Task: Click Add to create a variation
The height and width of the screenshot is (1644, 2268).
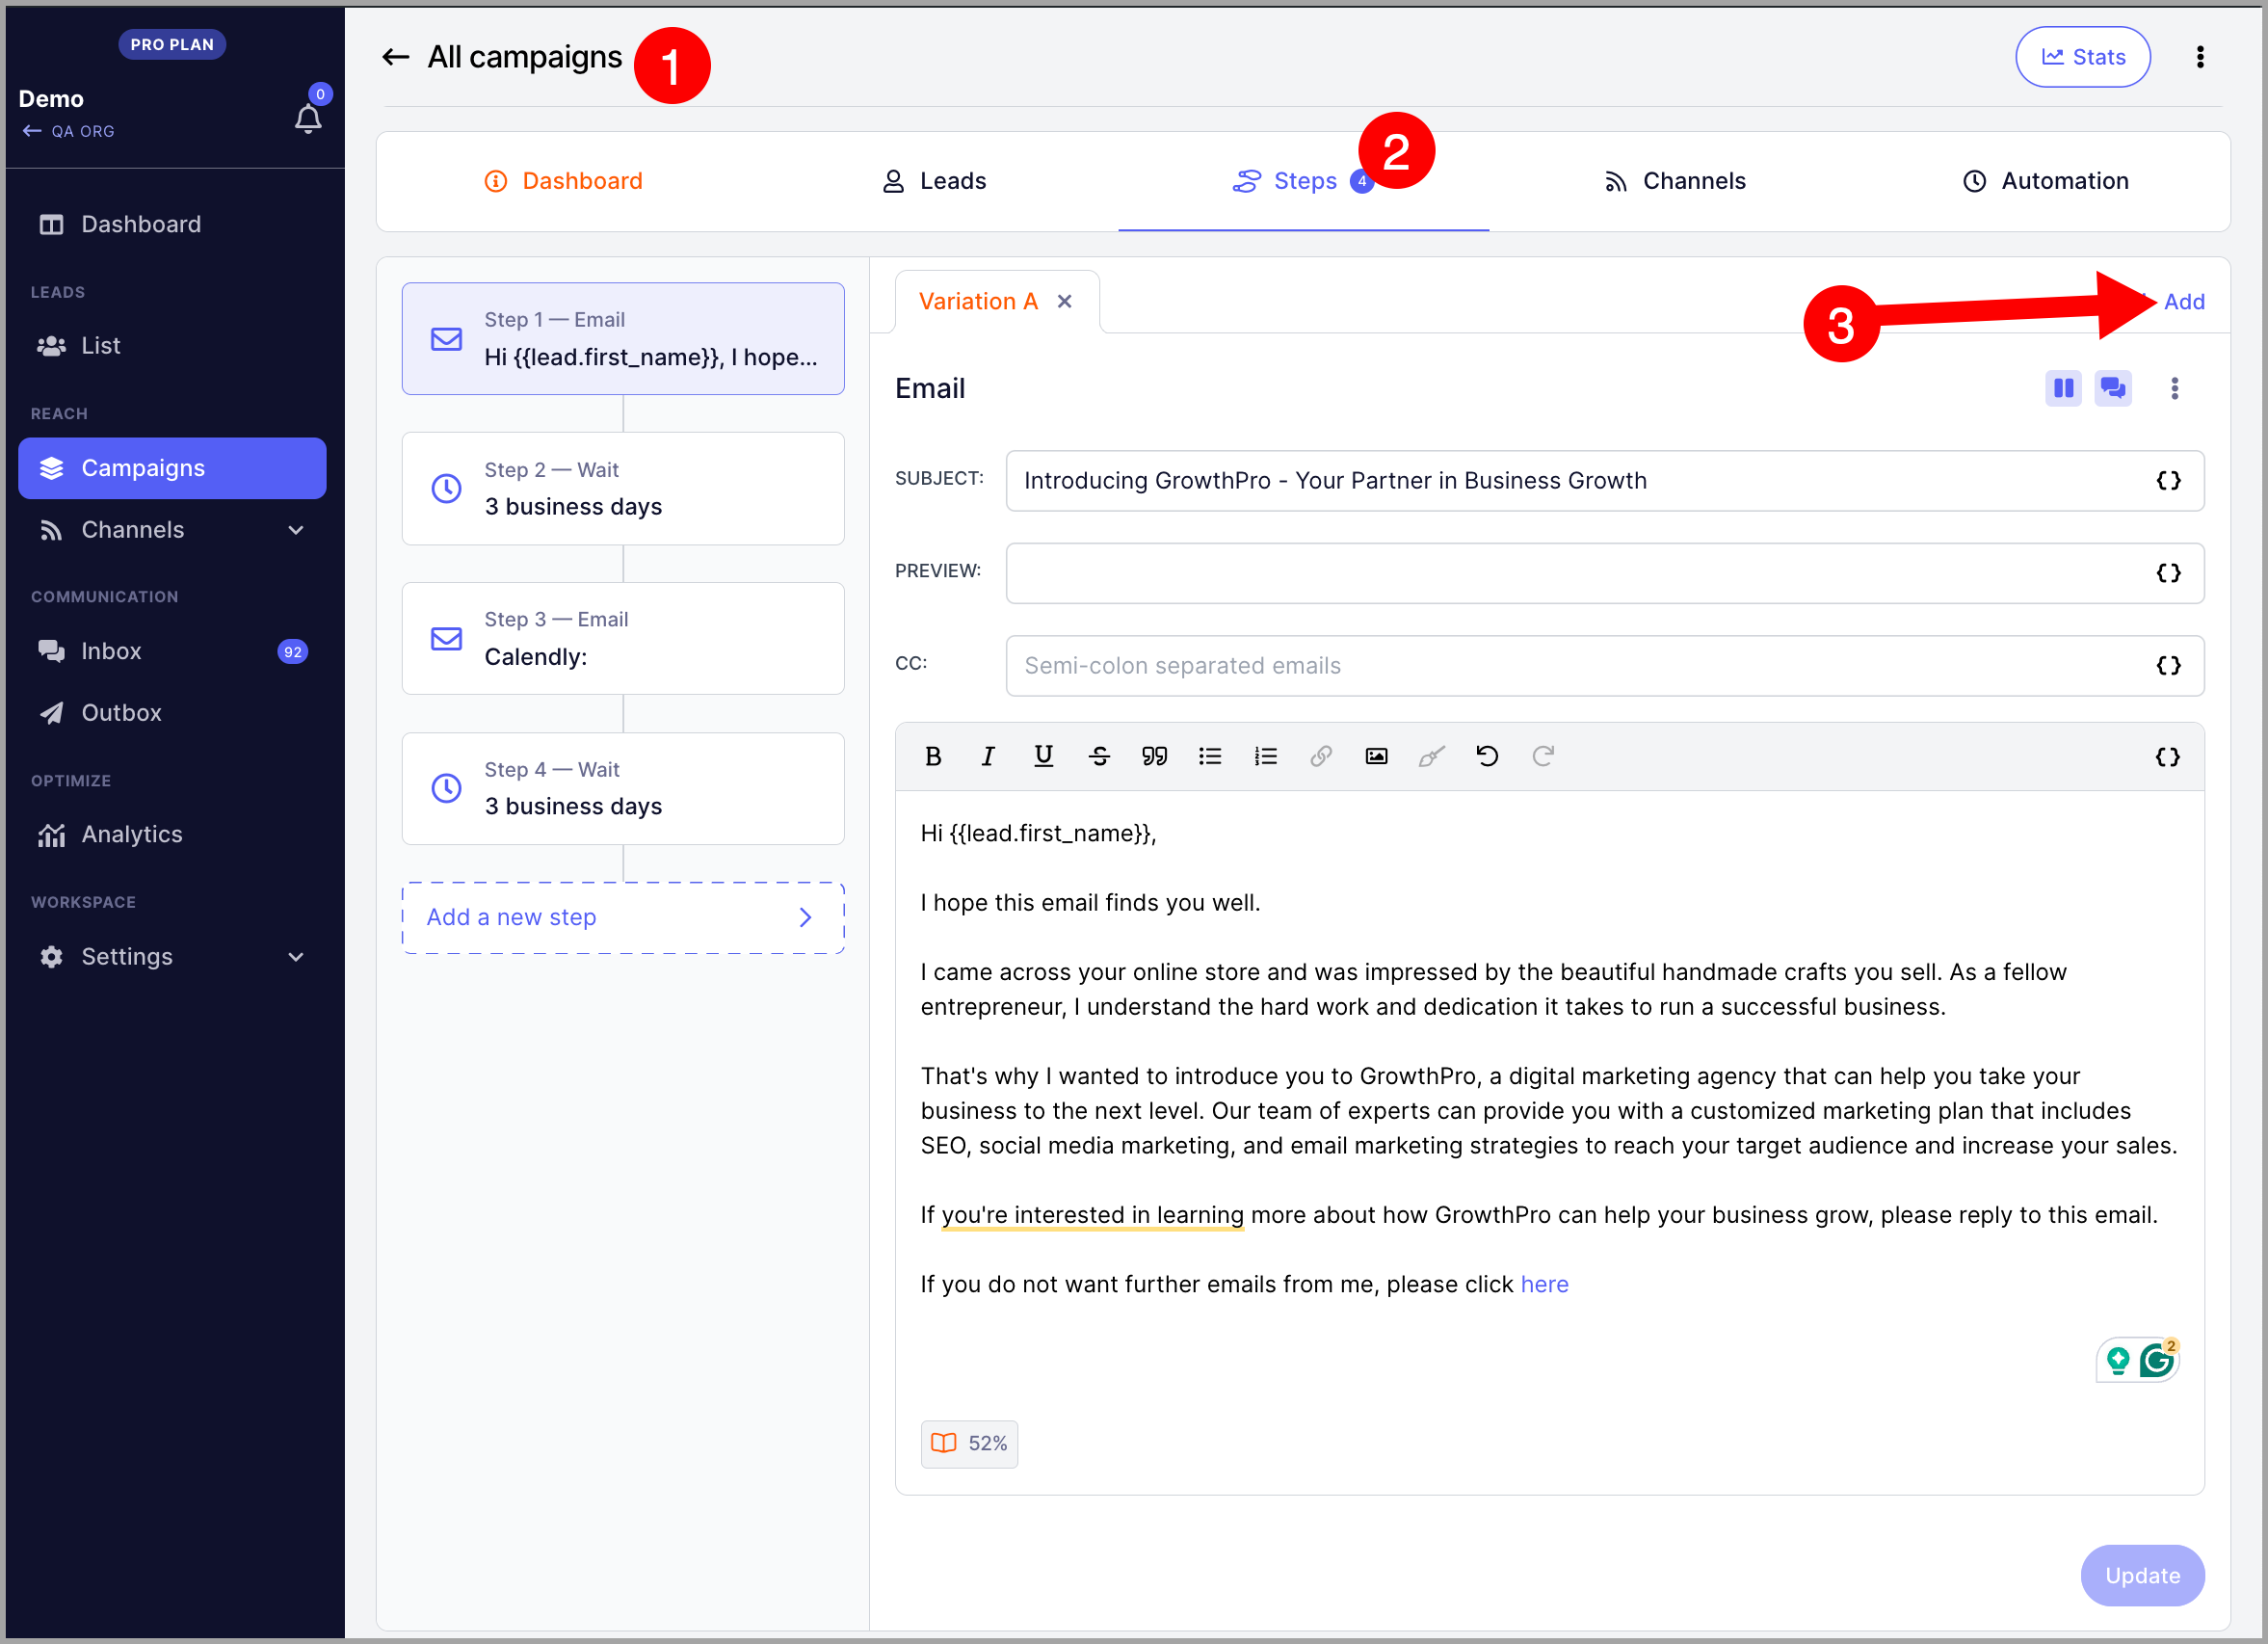Action: coord(2183,301)
